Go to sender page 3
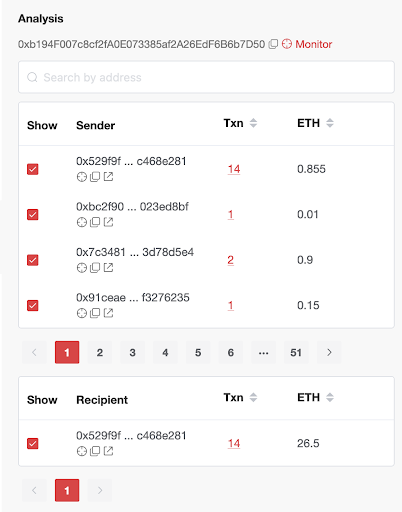The width and height of the screenshot is (402, 512). point(132,352)
